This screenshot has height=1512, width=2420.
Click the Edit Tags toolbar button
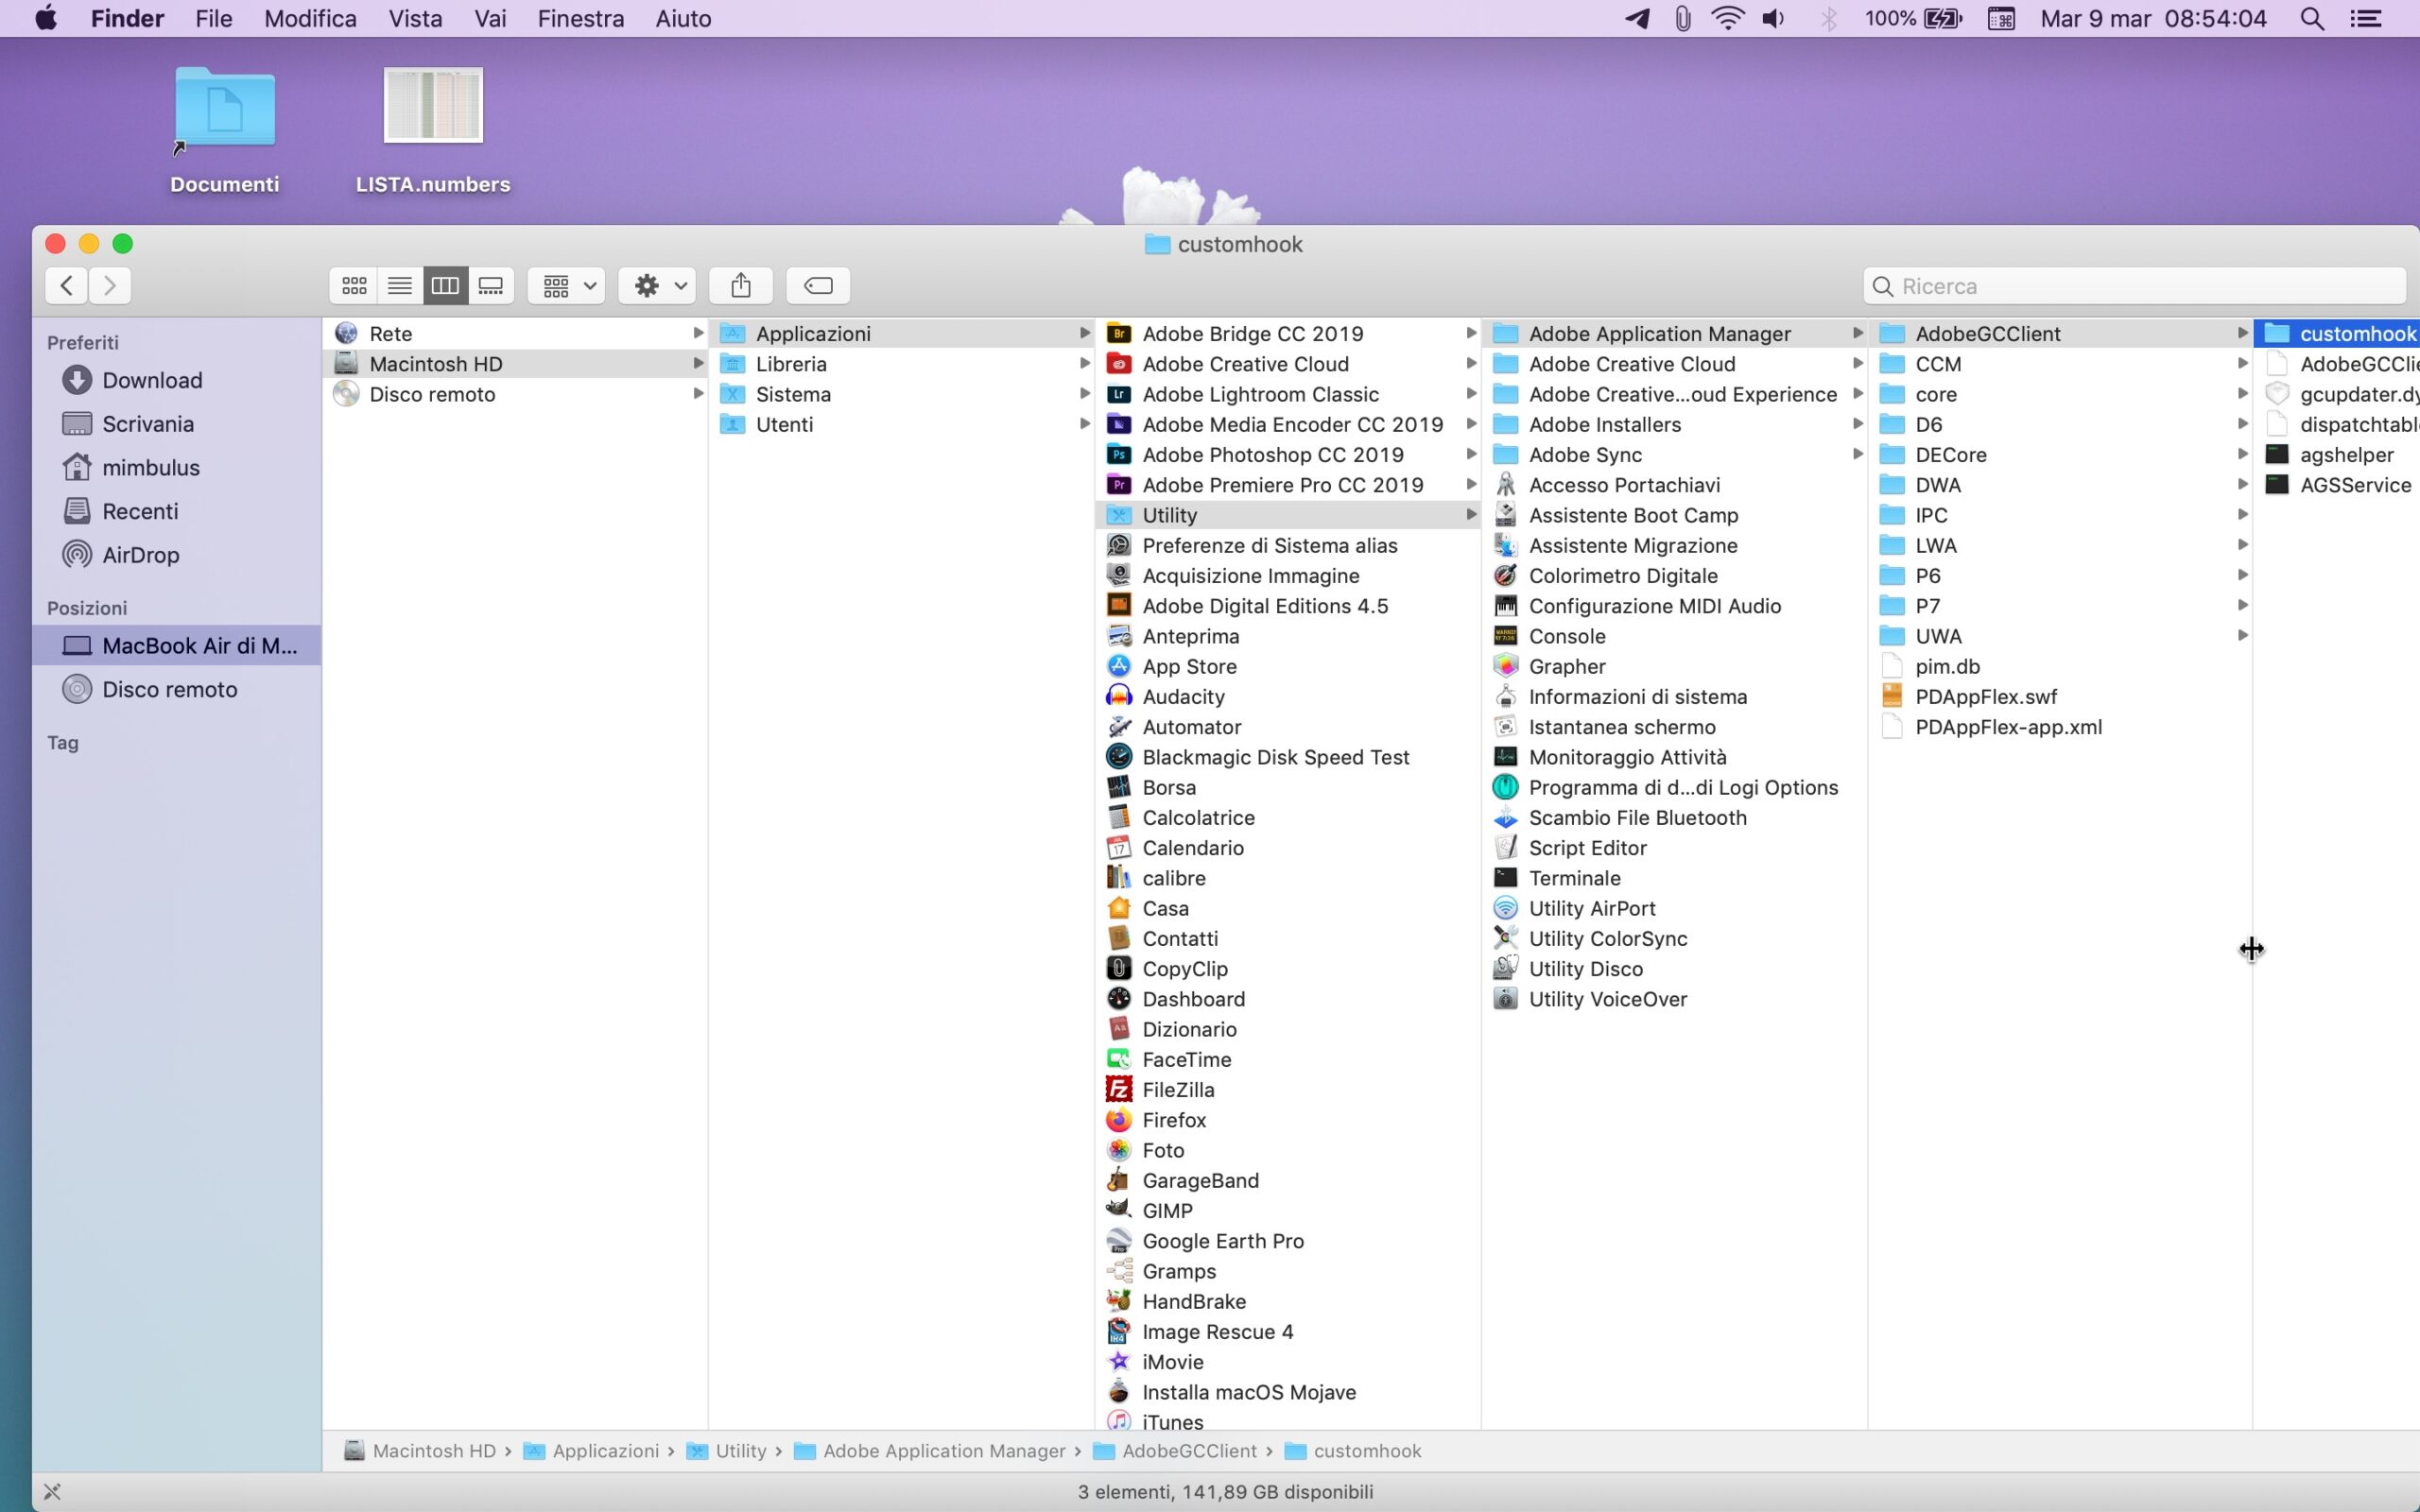[x=818, y=286]
